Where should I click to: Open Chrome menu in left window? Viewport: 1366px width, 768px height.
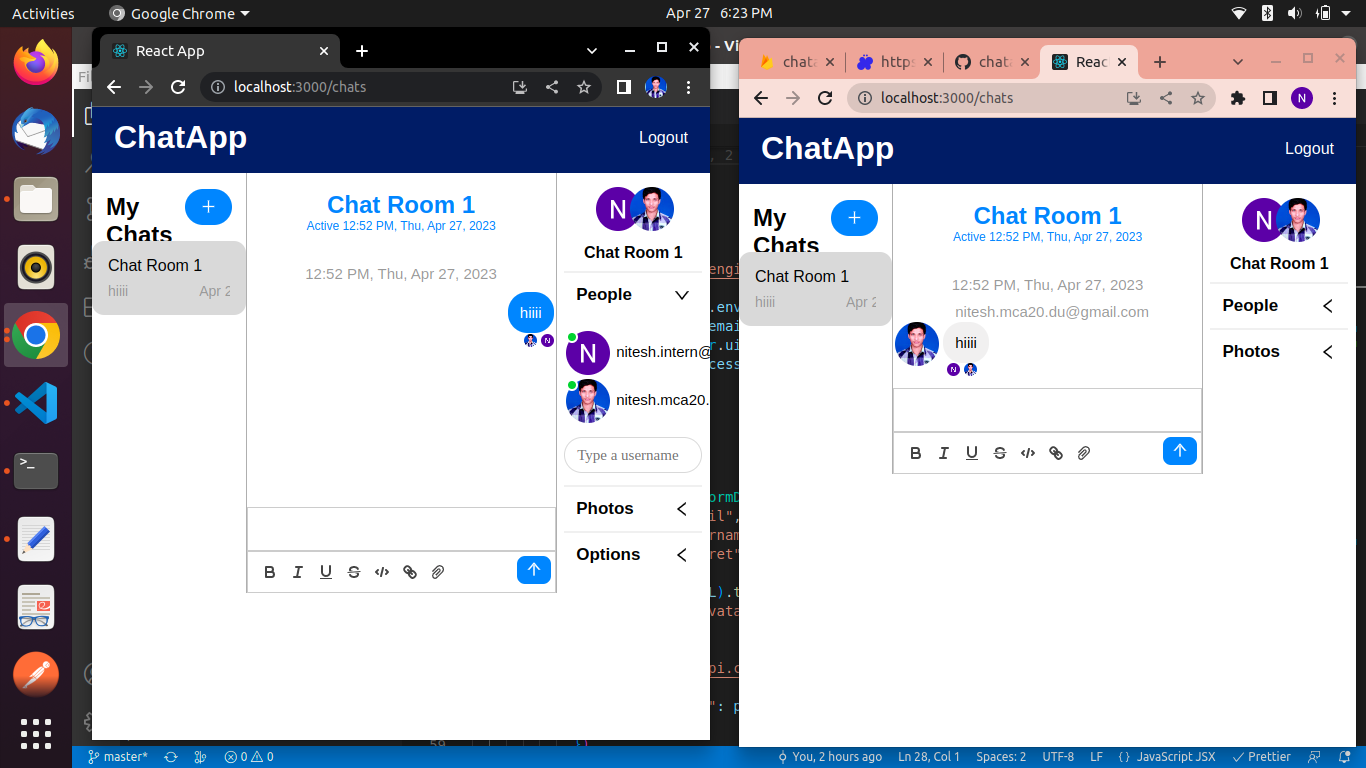click(688, 87)
